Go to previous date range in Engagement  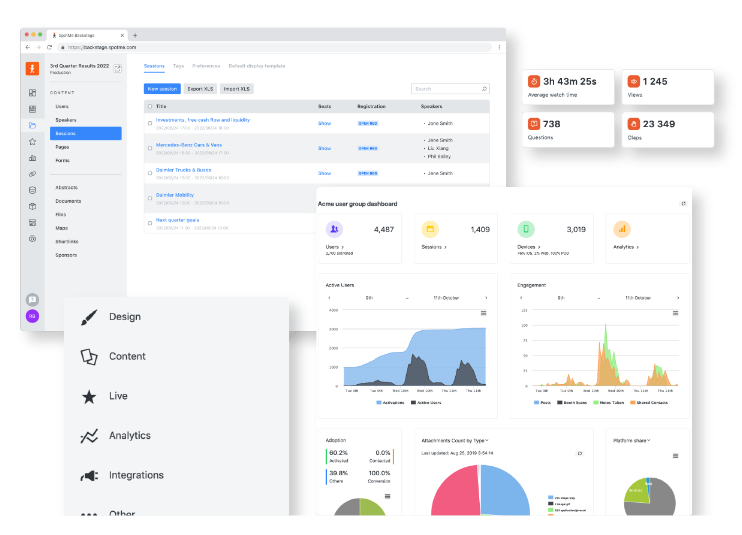(x=521, y=298)
